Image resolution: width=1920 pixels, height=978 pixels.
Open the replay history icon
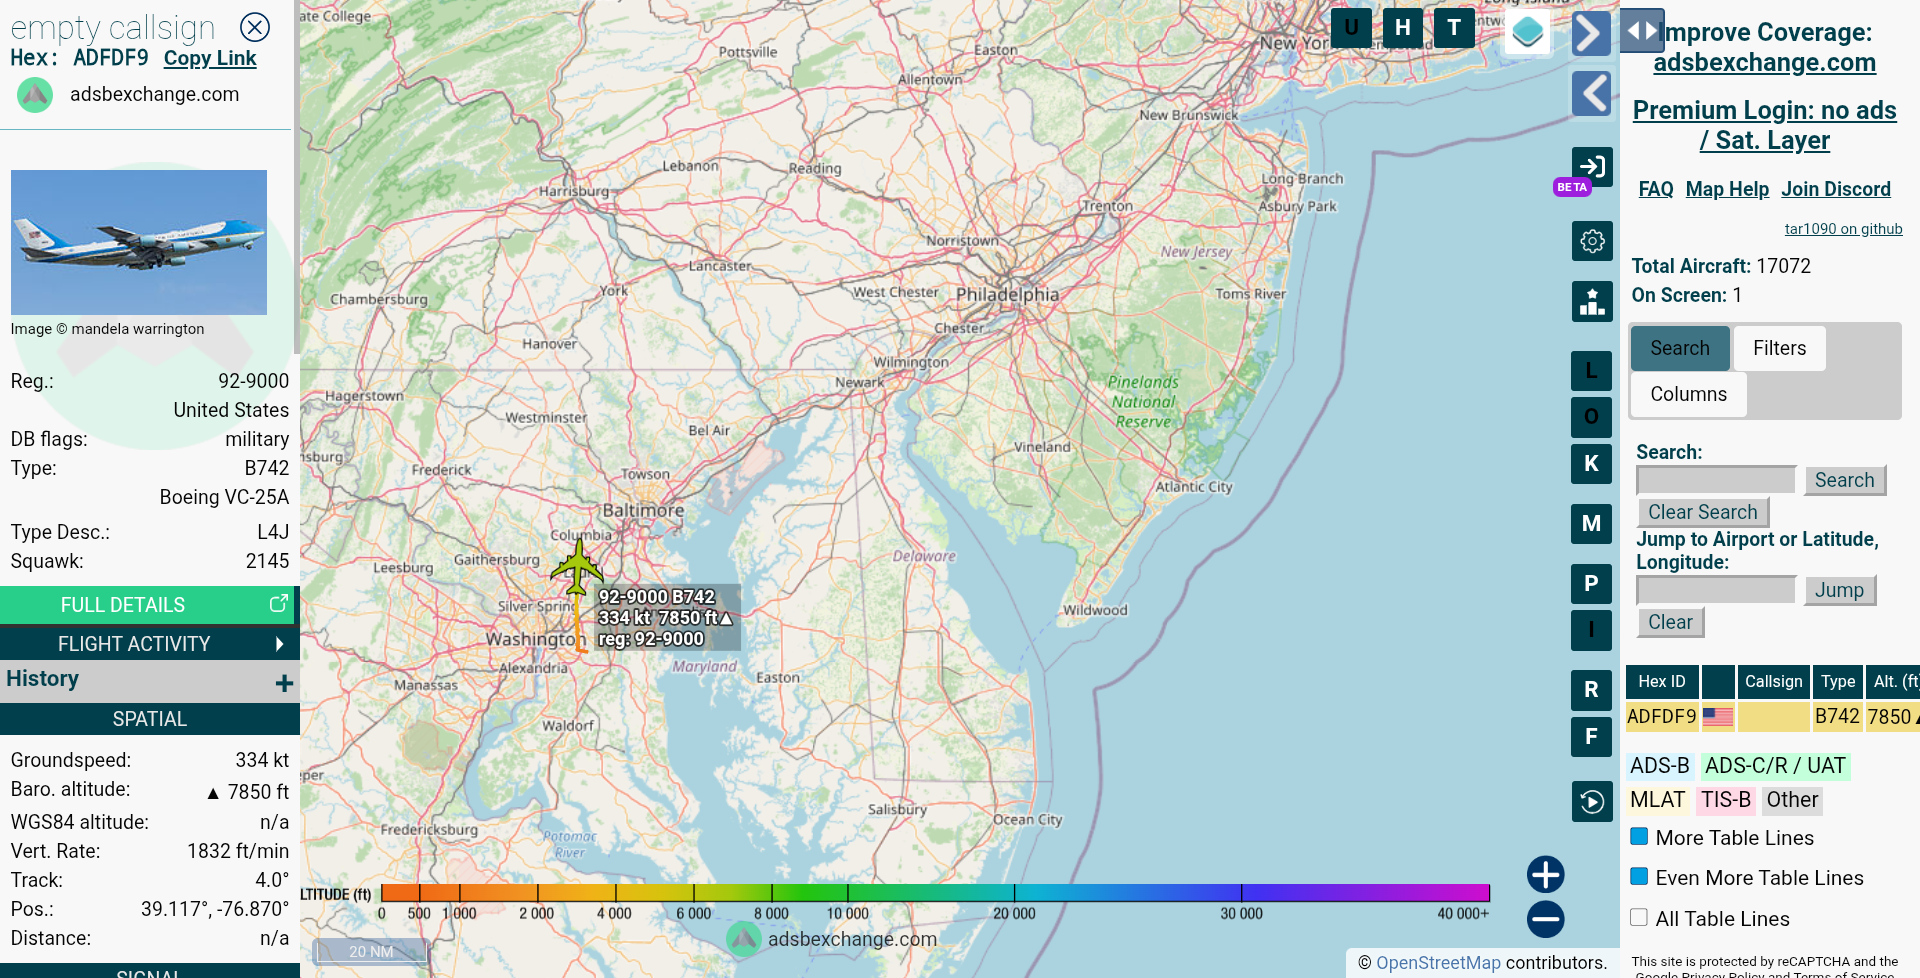point(1592,801)
